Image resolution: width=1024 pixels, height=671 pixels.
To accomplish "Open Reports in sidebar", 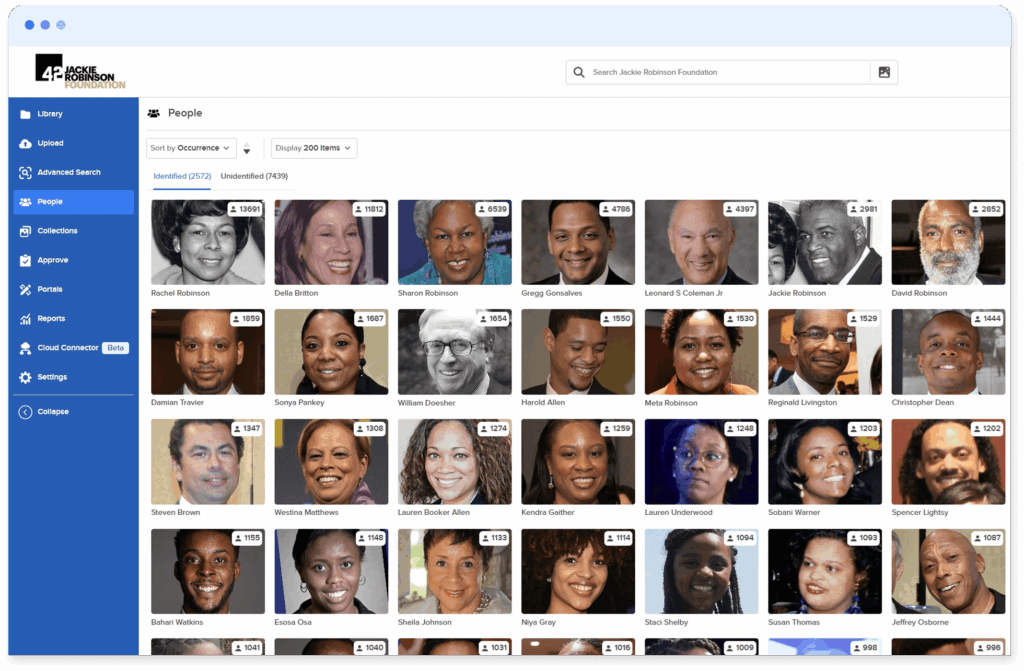I will [x=73, y=319].
